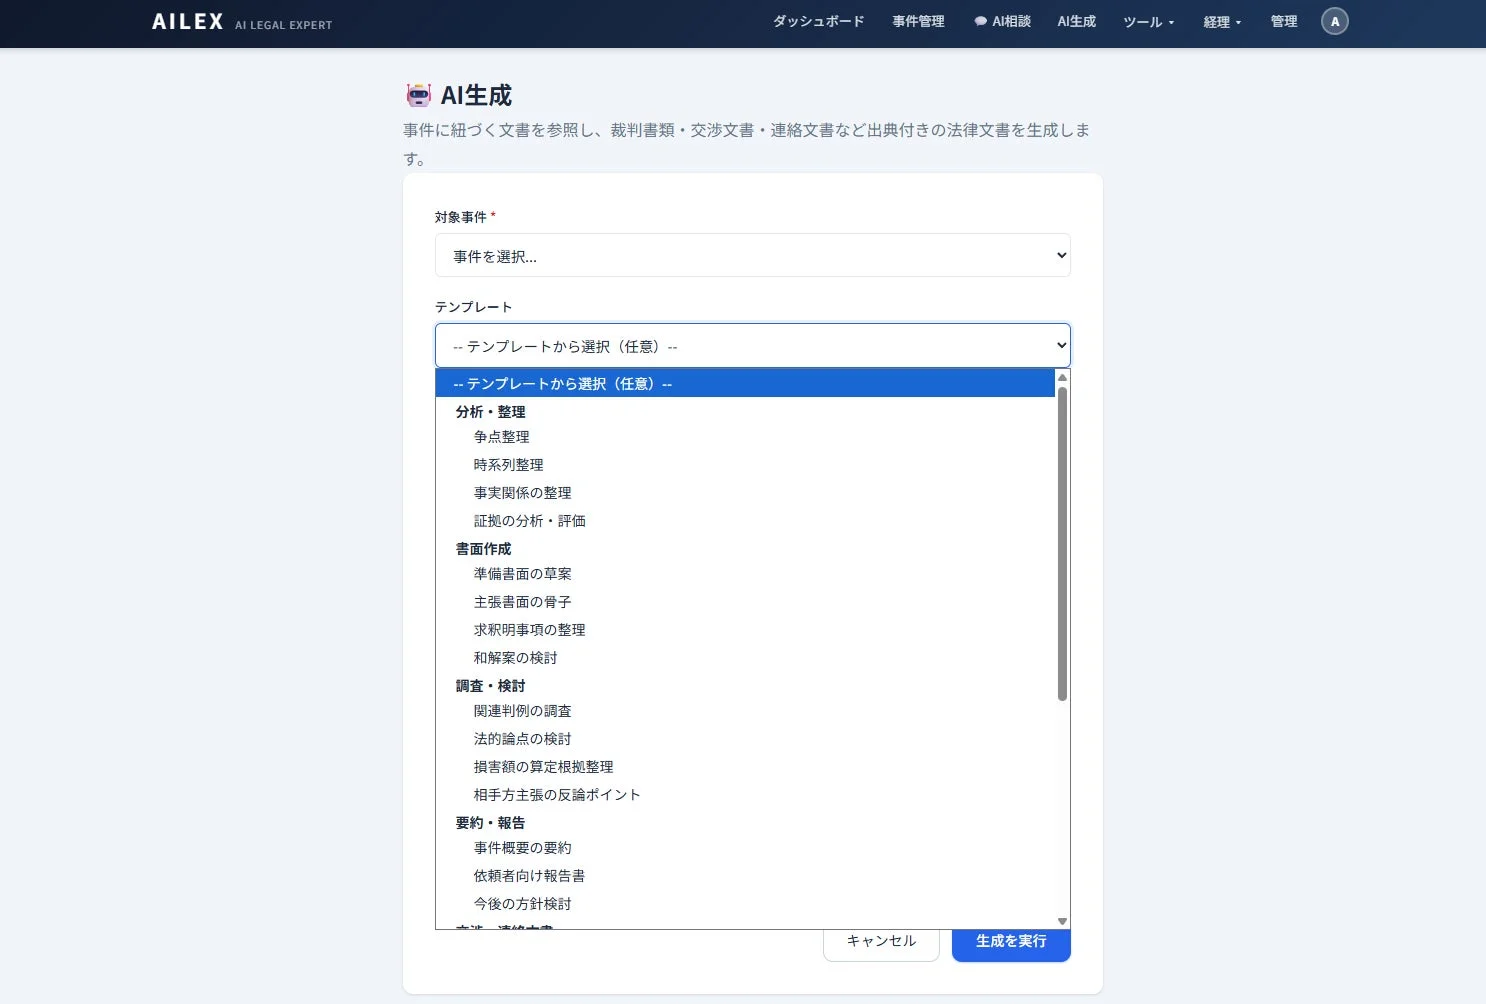The image size is (1486, 1004).
Task: Click the キャンセル button
Action: (x=880, y=941)
